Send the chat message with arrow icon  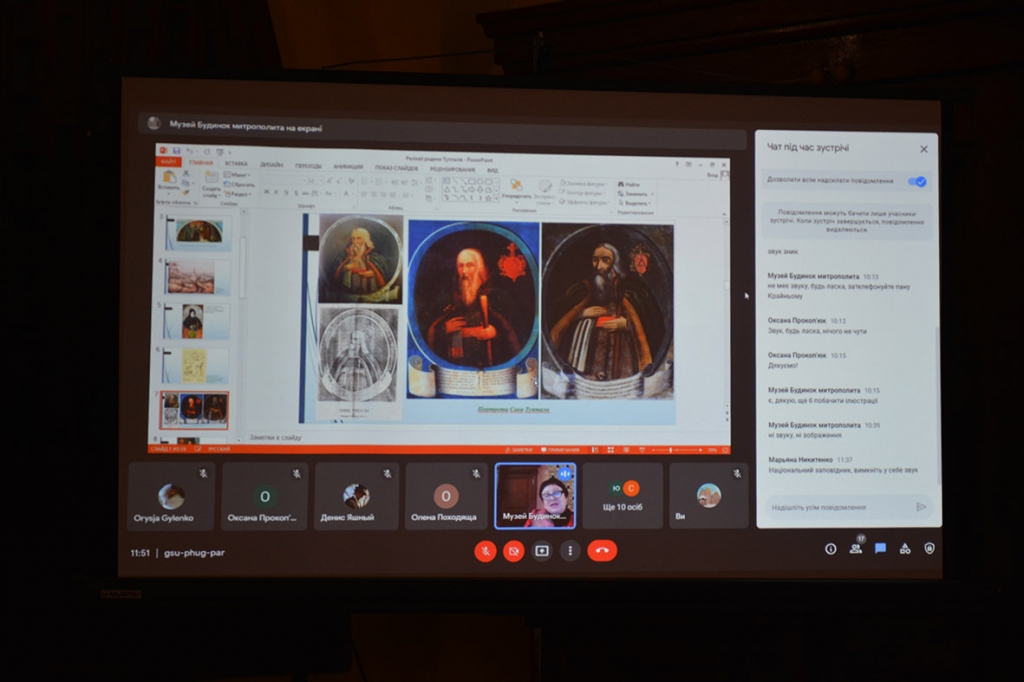coord(921,506)
